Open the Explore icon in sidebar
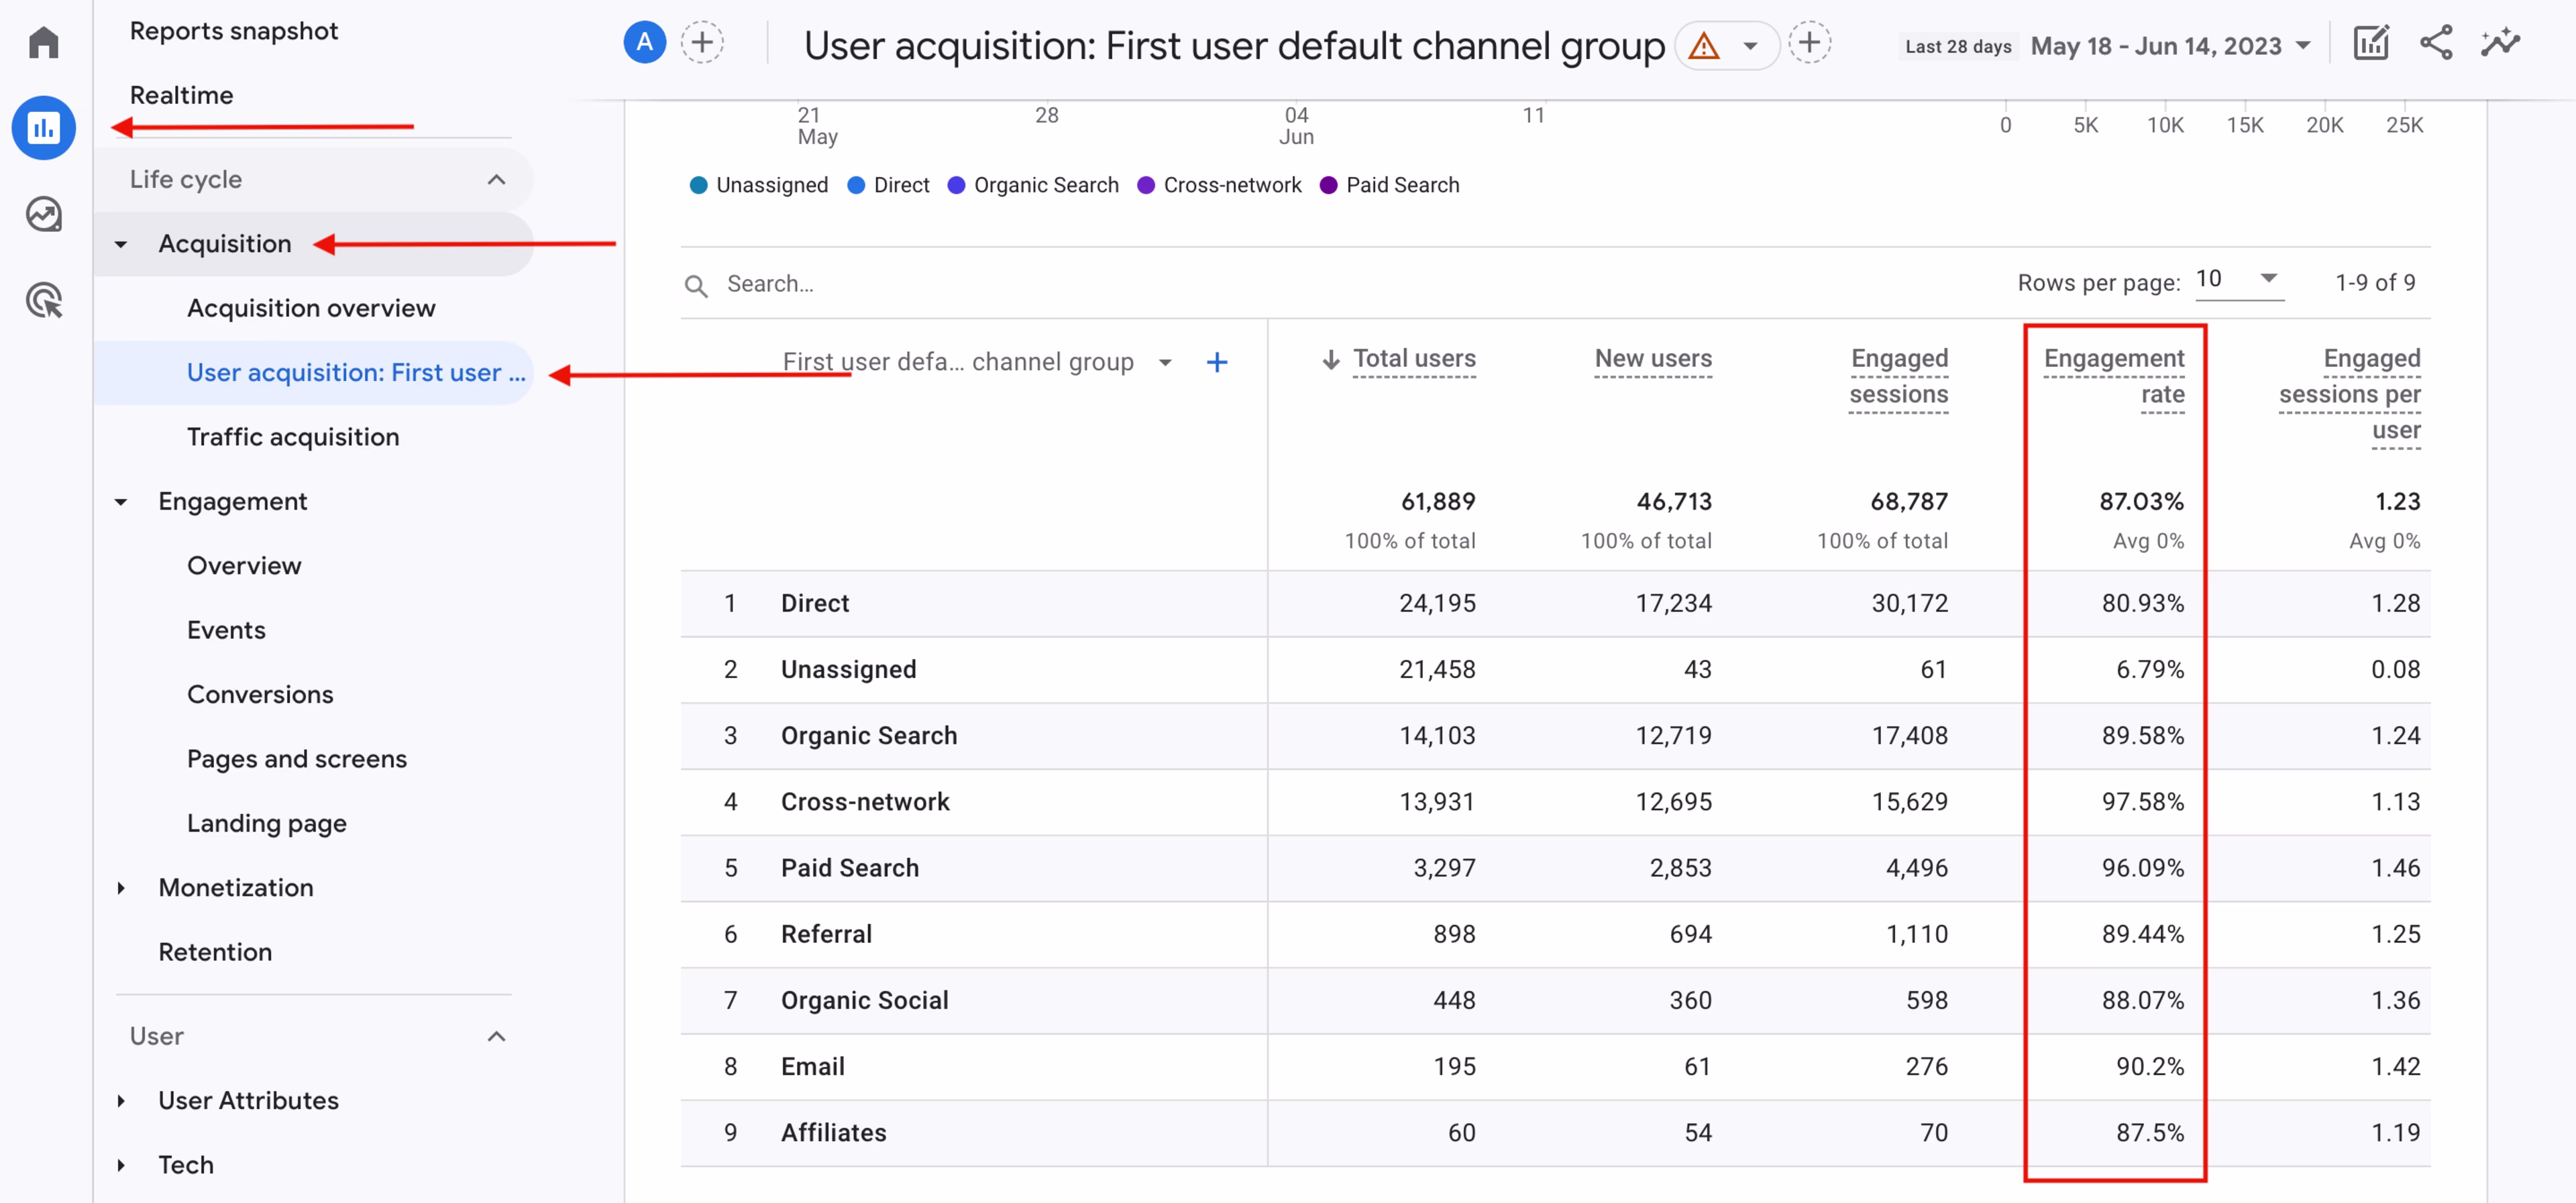 [44, 214]
